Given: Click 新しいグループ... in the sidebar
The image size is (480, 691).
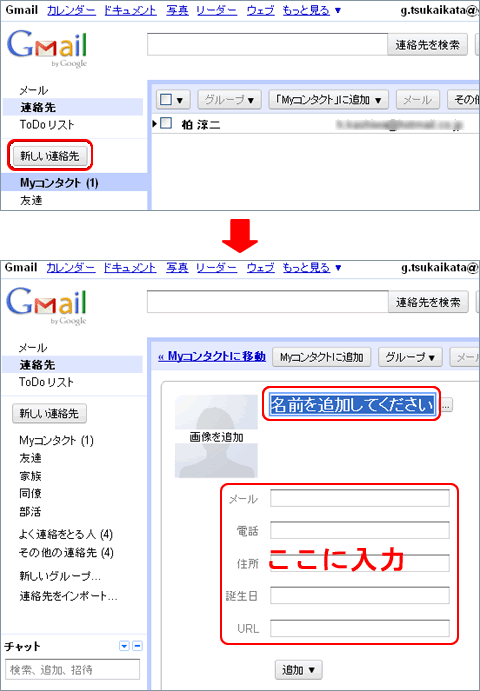Looking at the screenshot, I should click(x=60, y=576).
